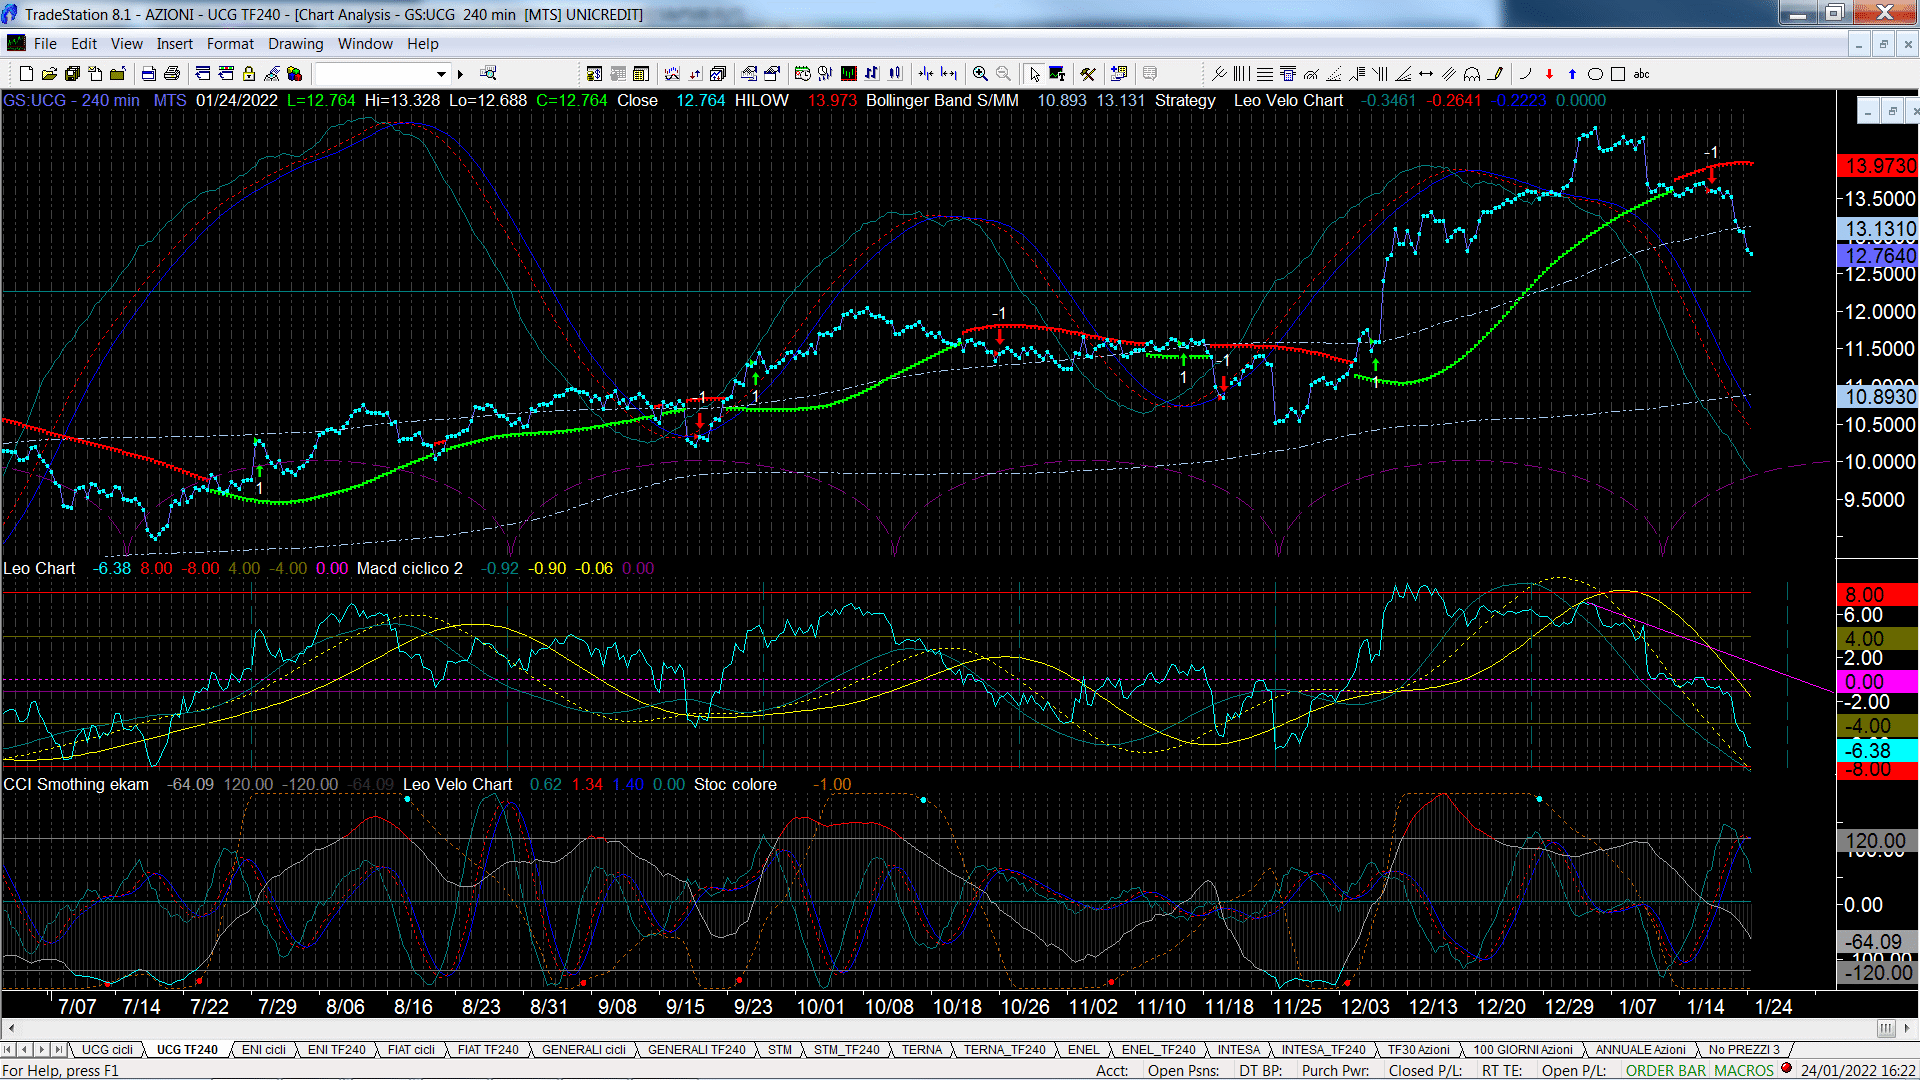
Task: Switch to the FIAT cicli tab
Action: (x=411, y=1050)
